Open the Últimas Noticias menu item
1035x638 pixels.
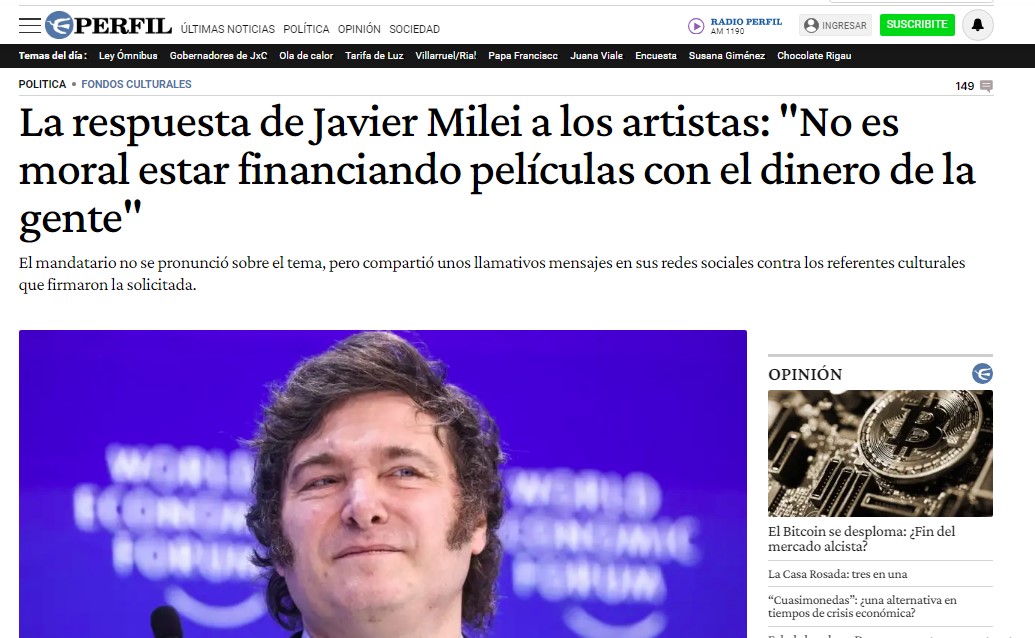click(x=228, y=29)
